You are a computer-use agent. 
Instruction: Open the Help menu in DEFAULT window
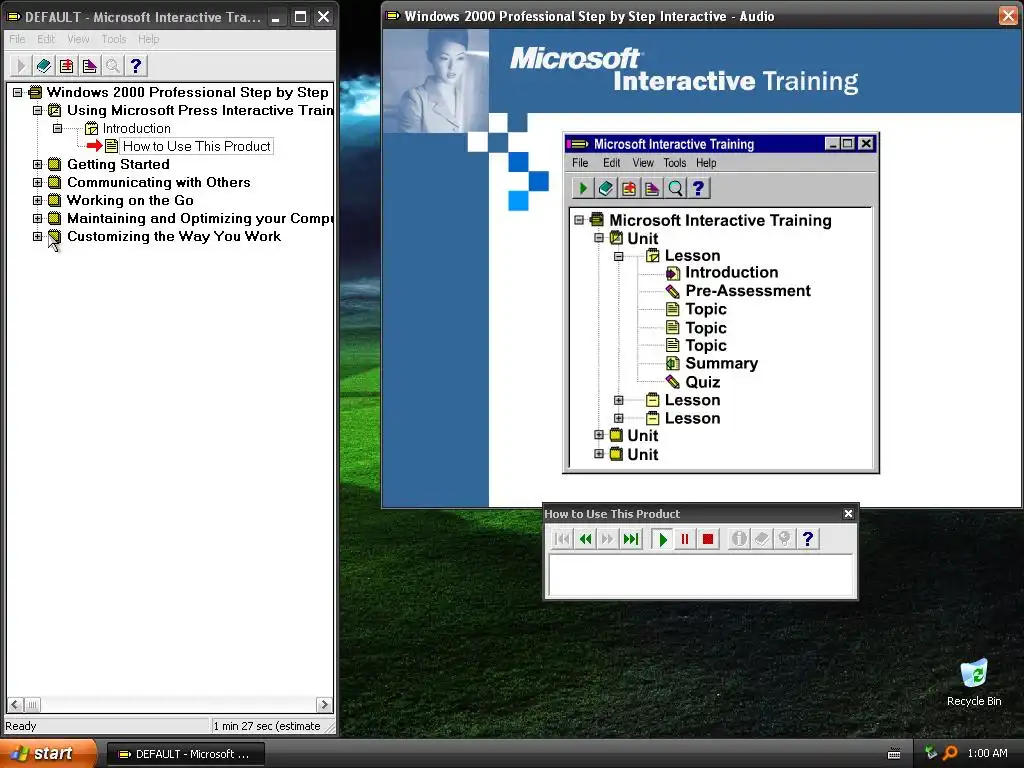pos(148,39)
